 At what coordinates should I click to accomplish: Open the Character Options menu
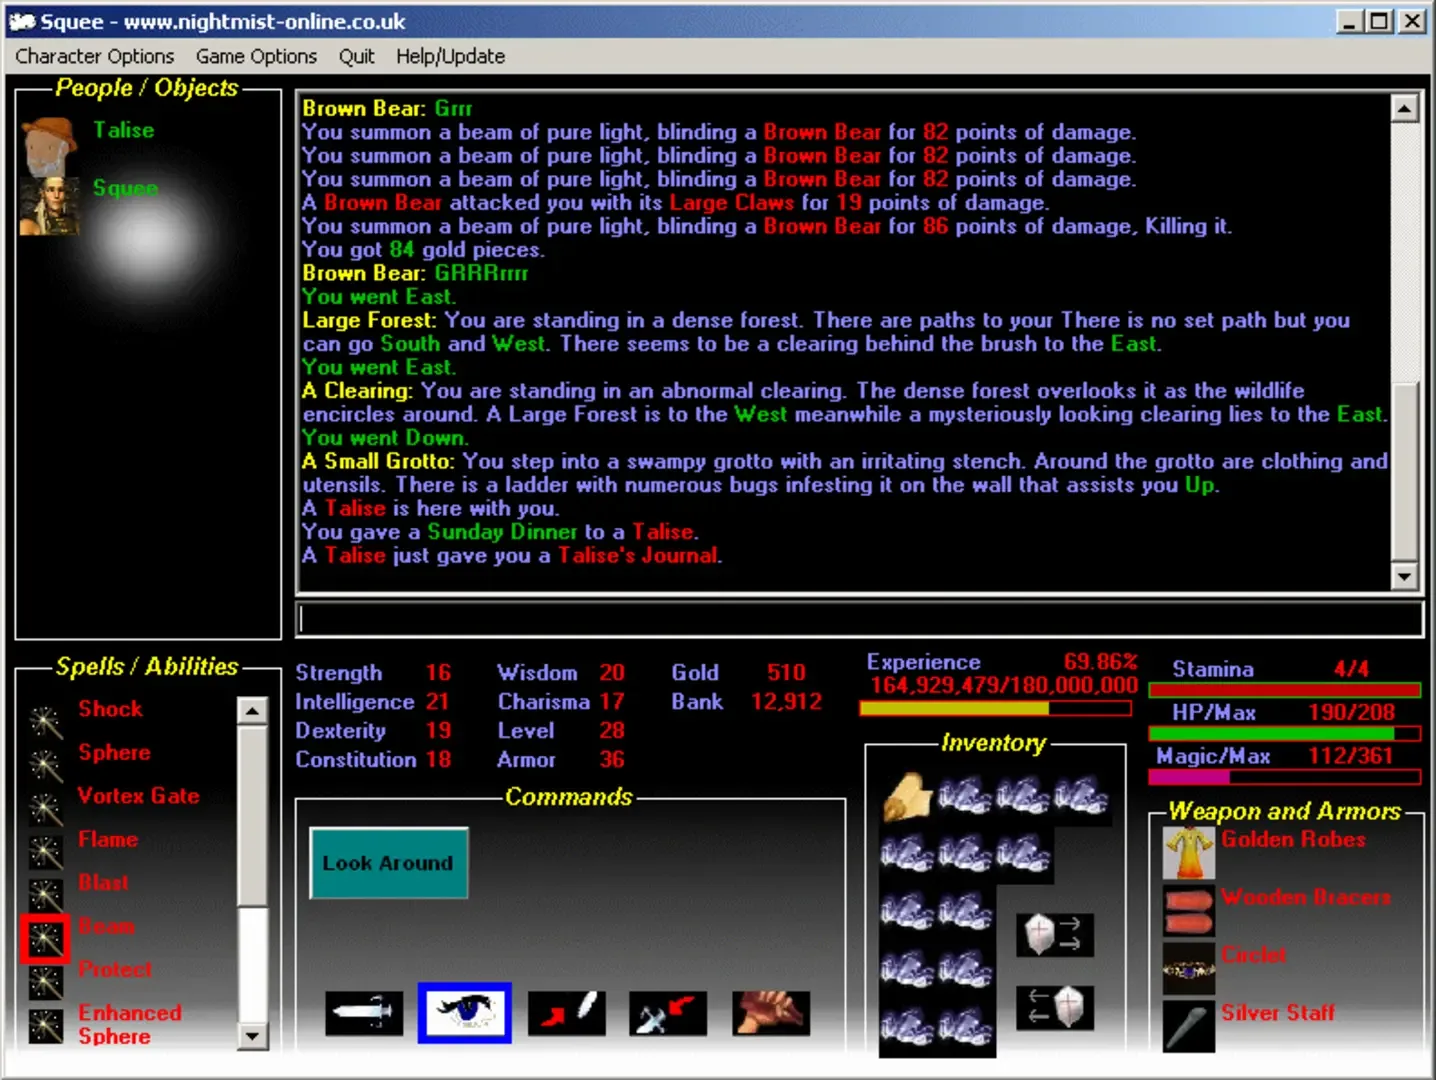coord(94,57)
